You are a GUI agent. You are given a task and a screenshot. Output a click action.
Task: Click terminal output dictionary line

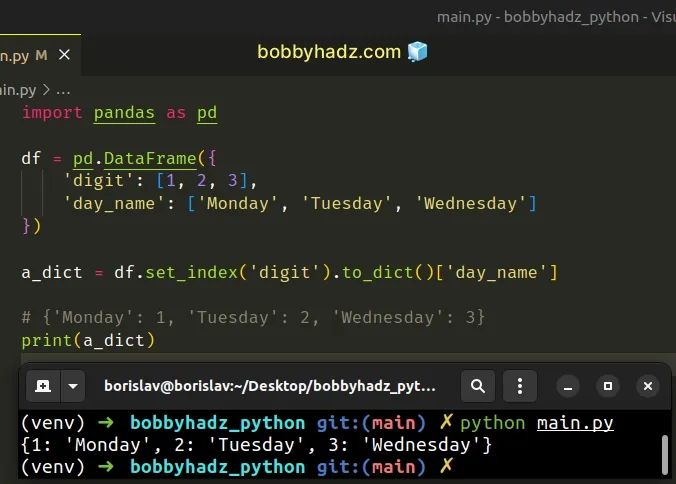pyautogui.click(x=256, y=445)
